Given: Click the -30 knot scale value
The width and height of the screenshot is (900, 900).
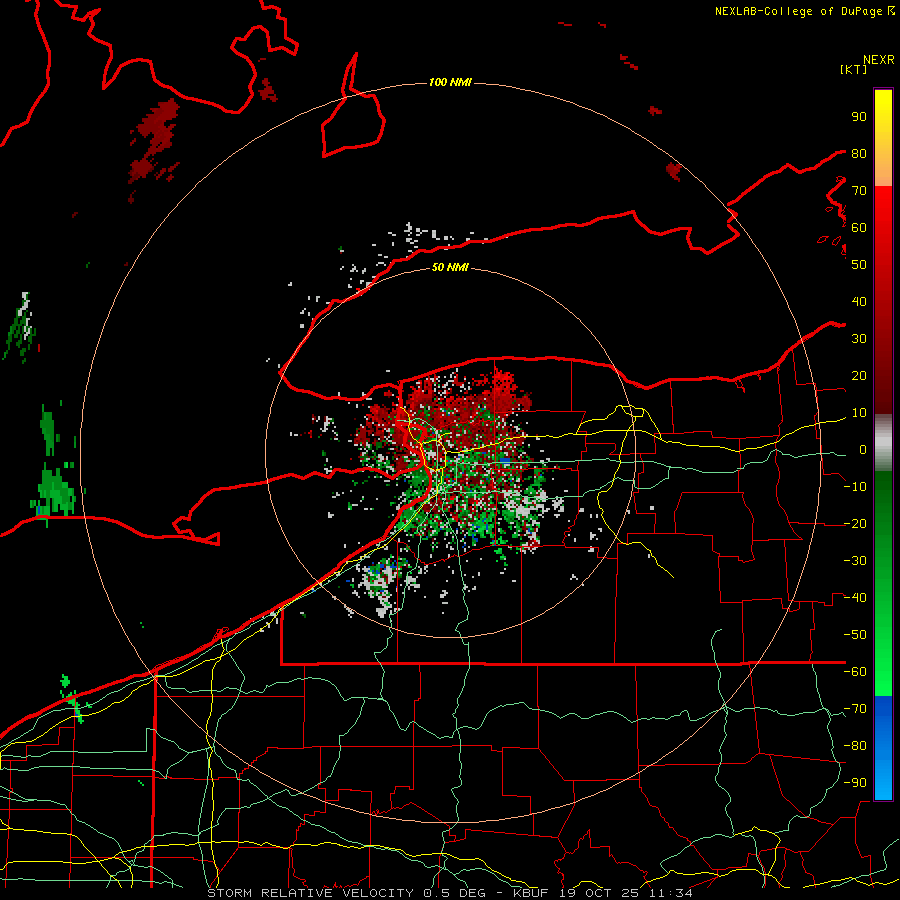Looking at the screenshot, I should tap(855, 561).
